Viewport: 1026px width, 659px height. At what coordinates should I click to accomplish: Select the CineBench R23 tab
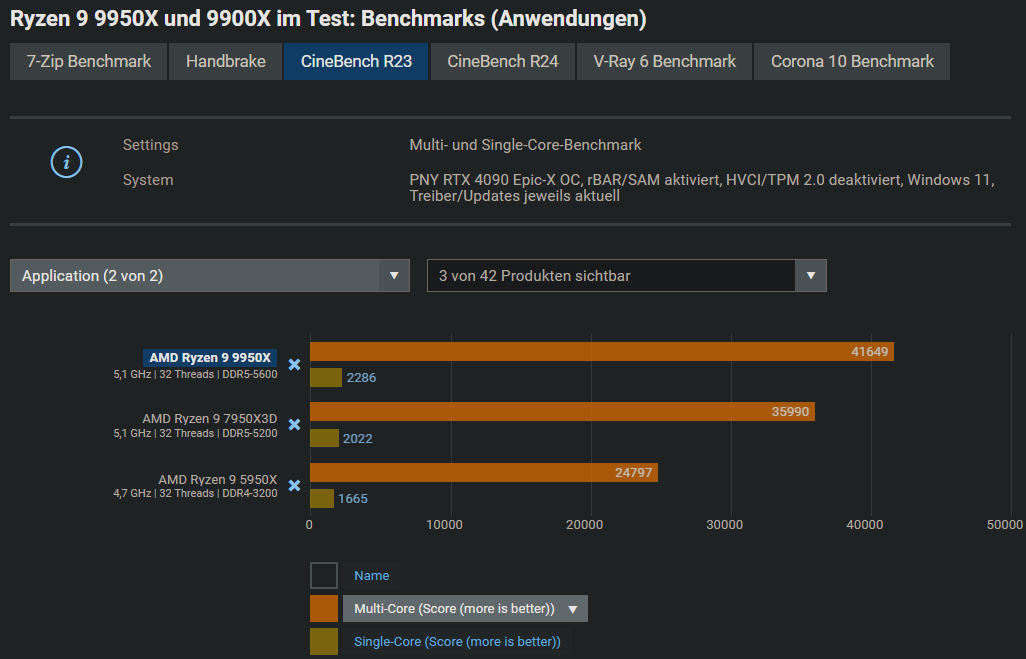pos(356,62)
